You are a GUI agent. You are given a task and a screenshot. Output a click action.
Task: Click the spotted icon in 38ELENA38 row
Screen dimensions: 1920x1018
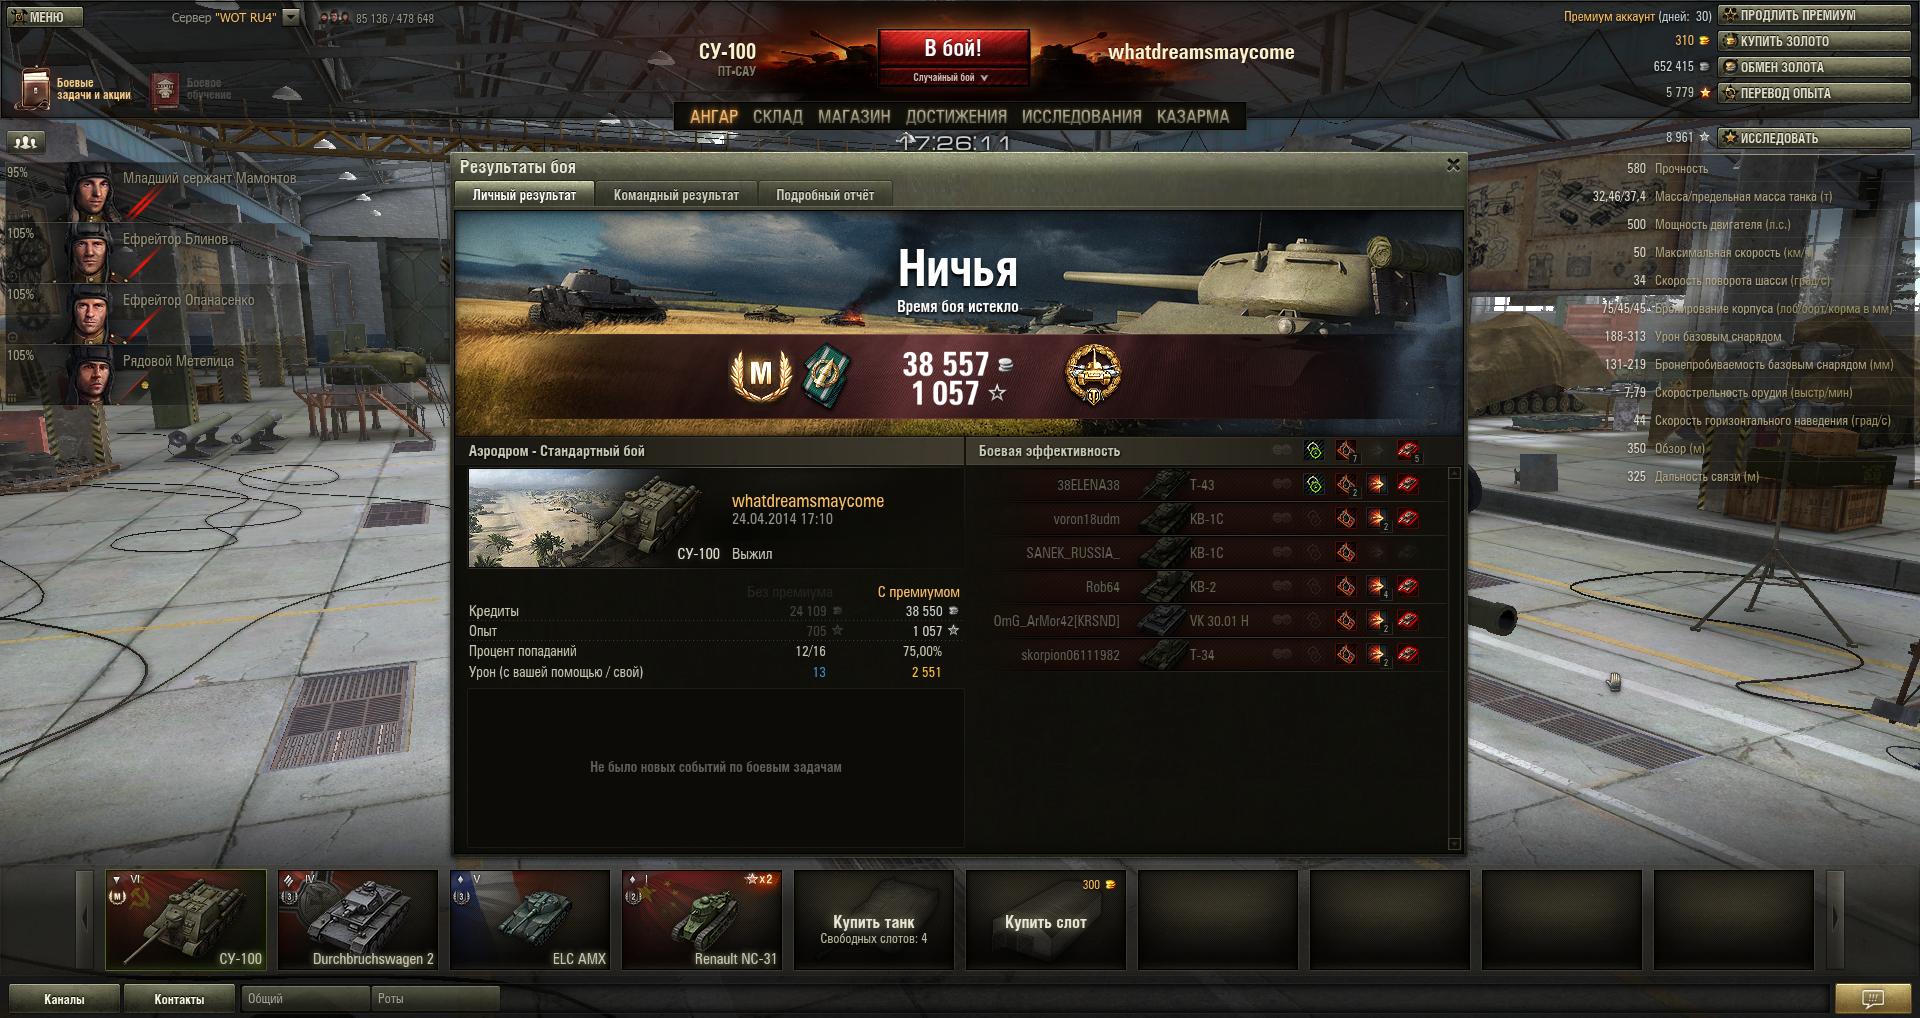coord(1314,485)
